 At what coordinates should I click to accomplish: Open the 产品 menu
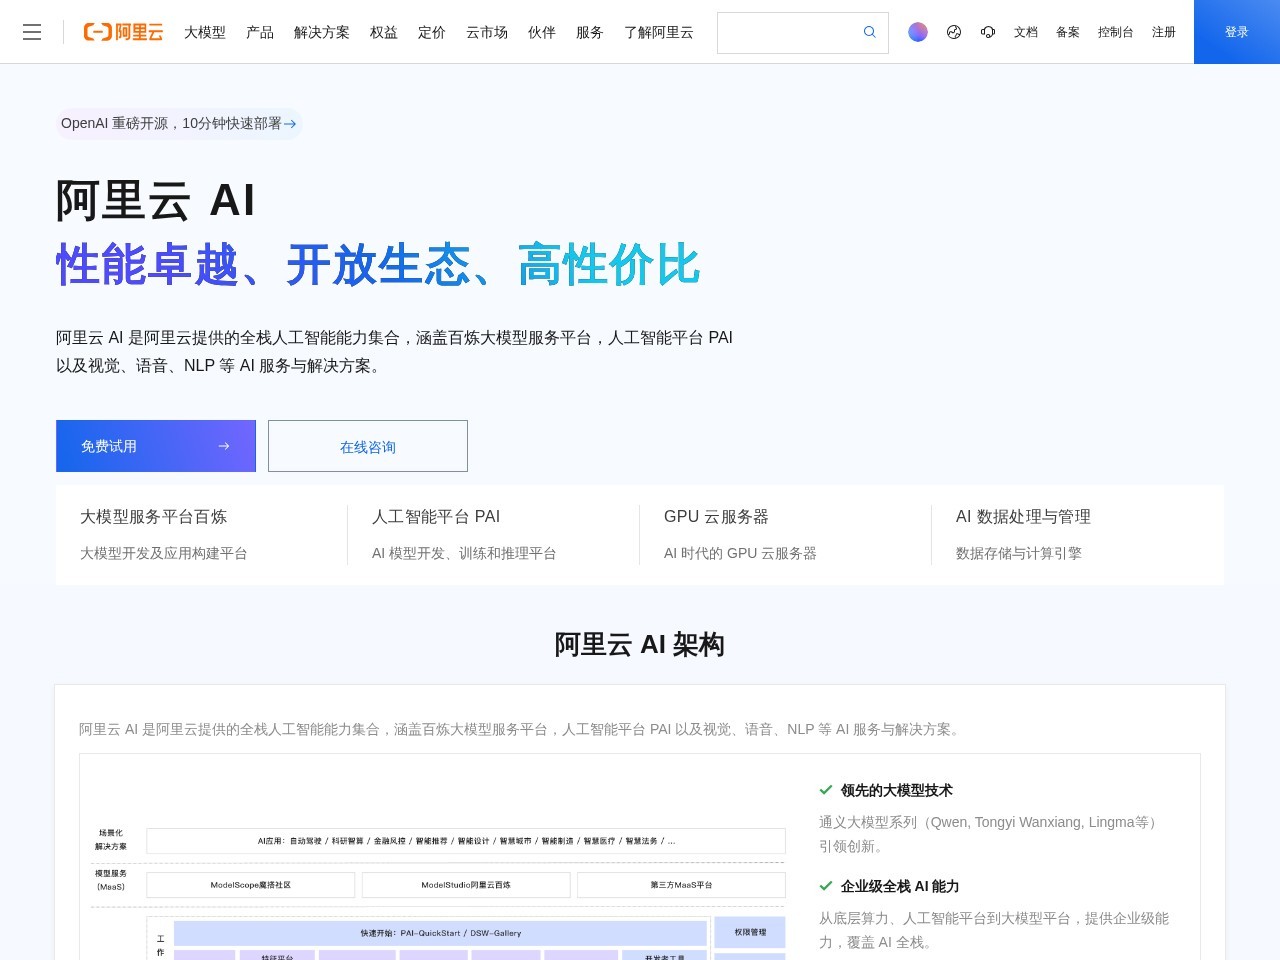[x=260, y=32]
